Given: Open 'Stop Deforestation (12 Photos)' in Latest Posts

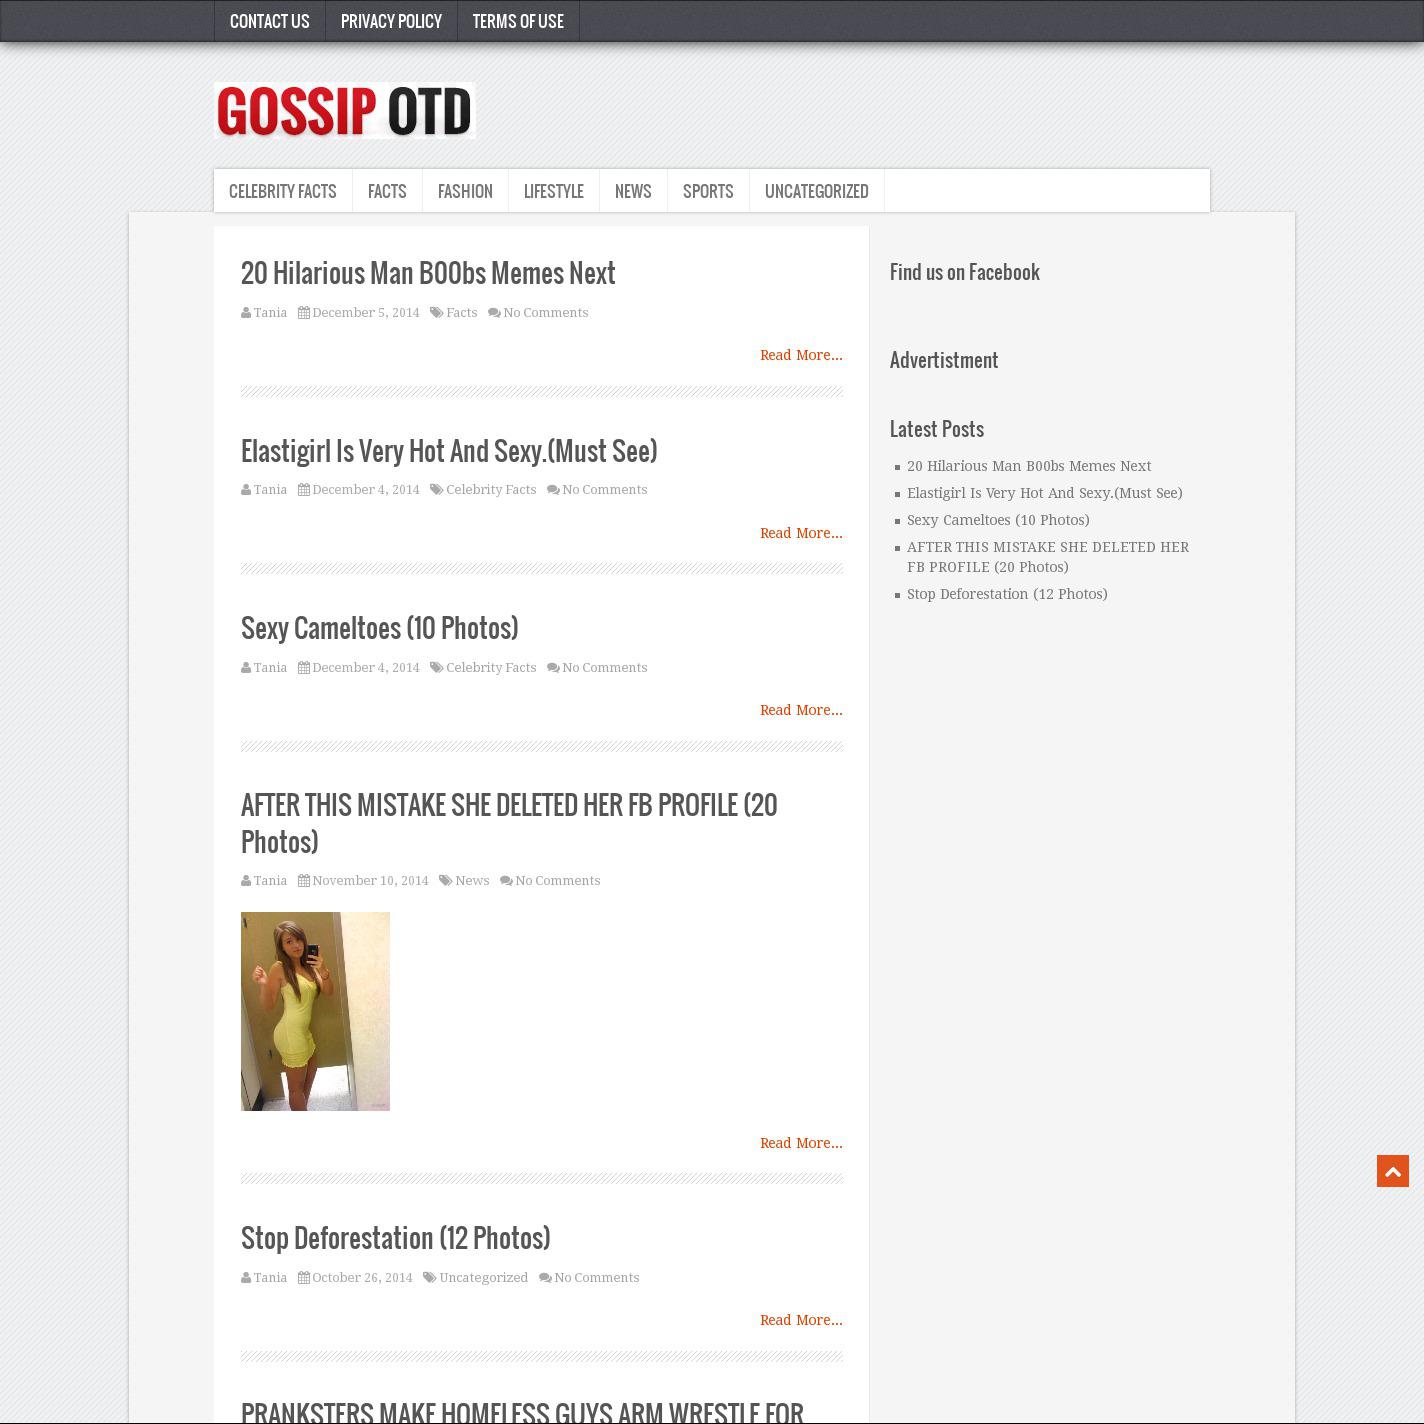Looking at the screenshot, I should click(1007, 594).
